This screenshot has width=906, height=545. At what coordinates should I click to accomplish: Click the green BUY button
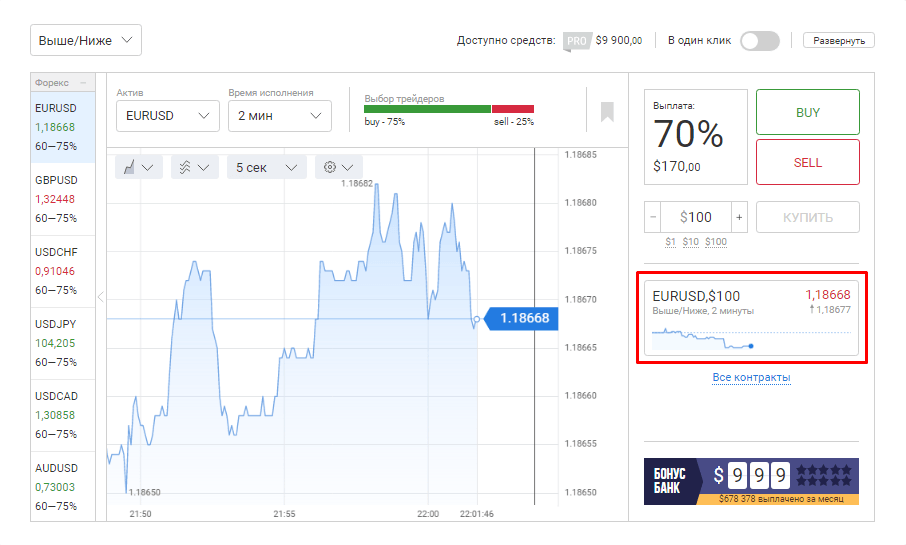(807, 112)
